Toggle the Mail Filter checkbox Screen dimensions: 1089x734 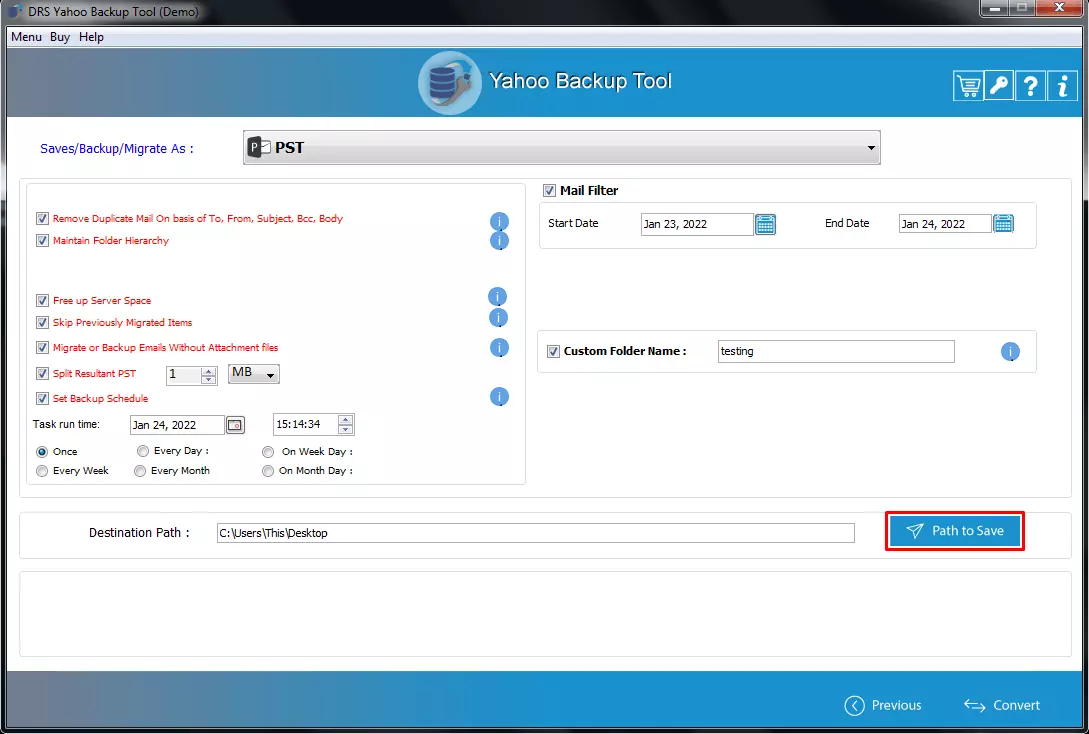[549, 190]
